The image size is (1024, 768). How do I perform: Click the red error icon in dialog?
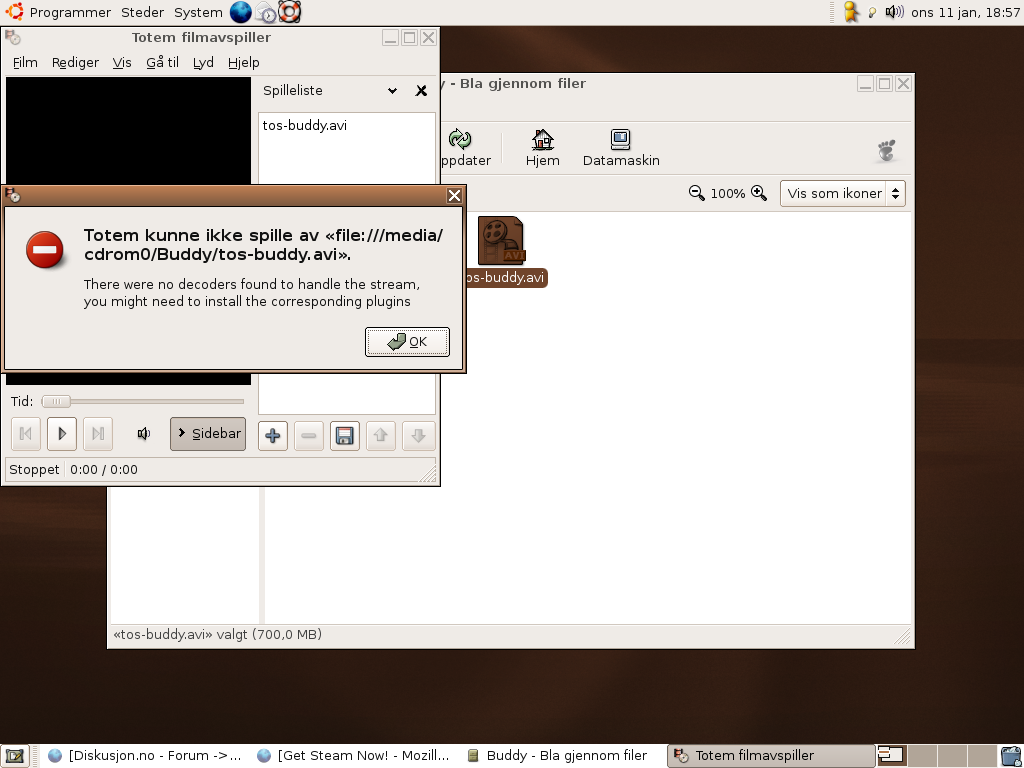pos(44,249)
